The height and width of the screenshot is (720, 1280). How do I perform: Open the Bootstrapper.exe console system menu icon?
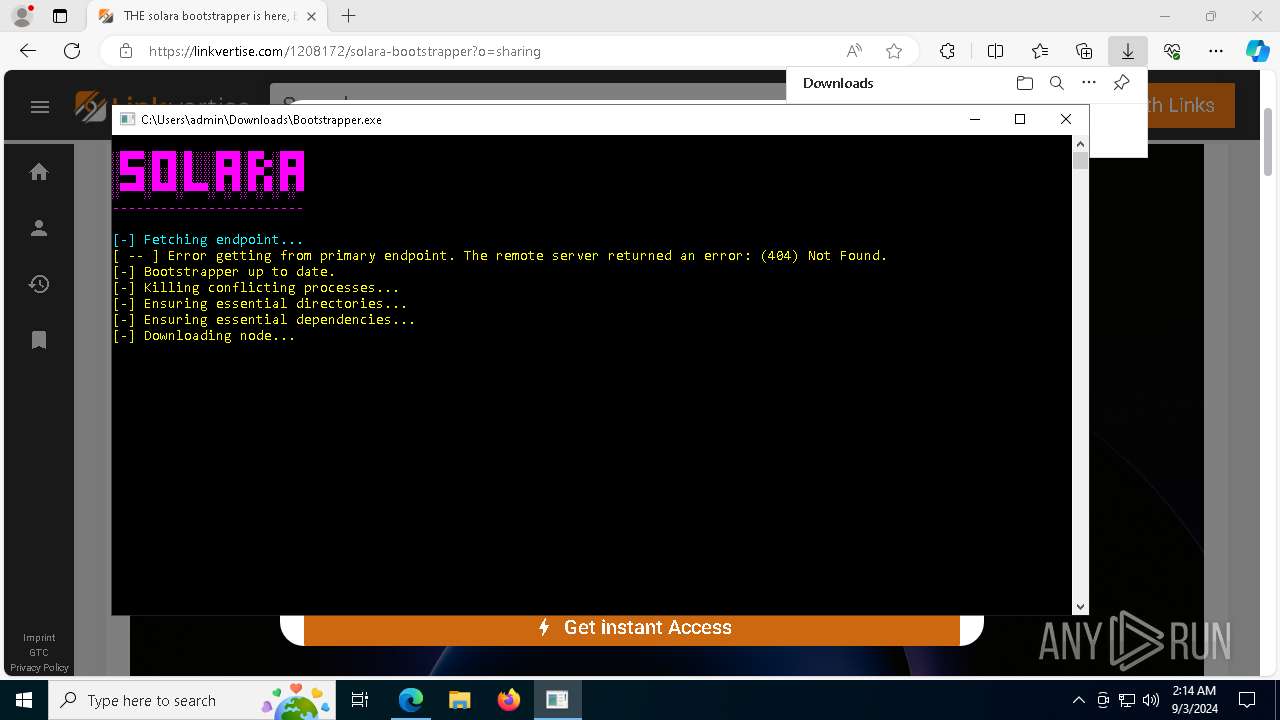point(127,119)
